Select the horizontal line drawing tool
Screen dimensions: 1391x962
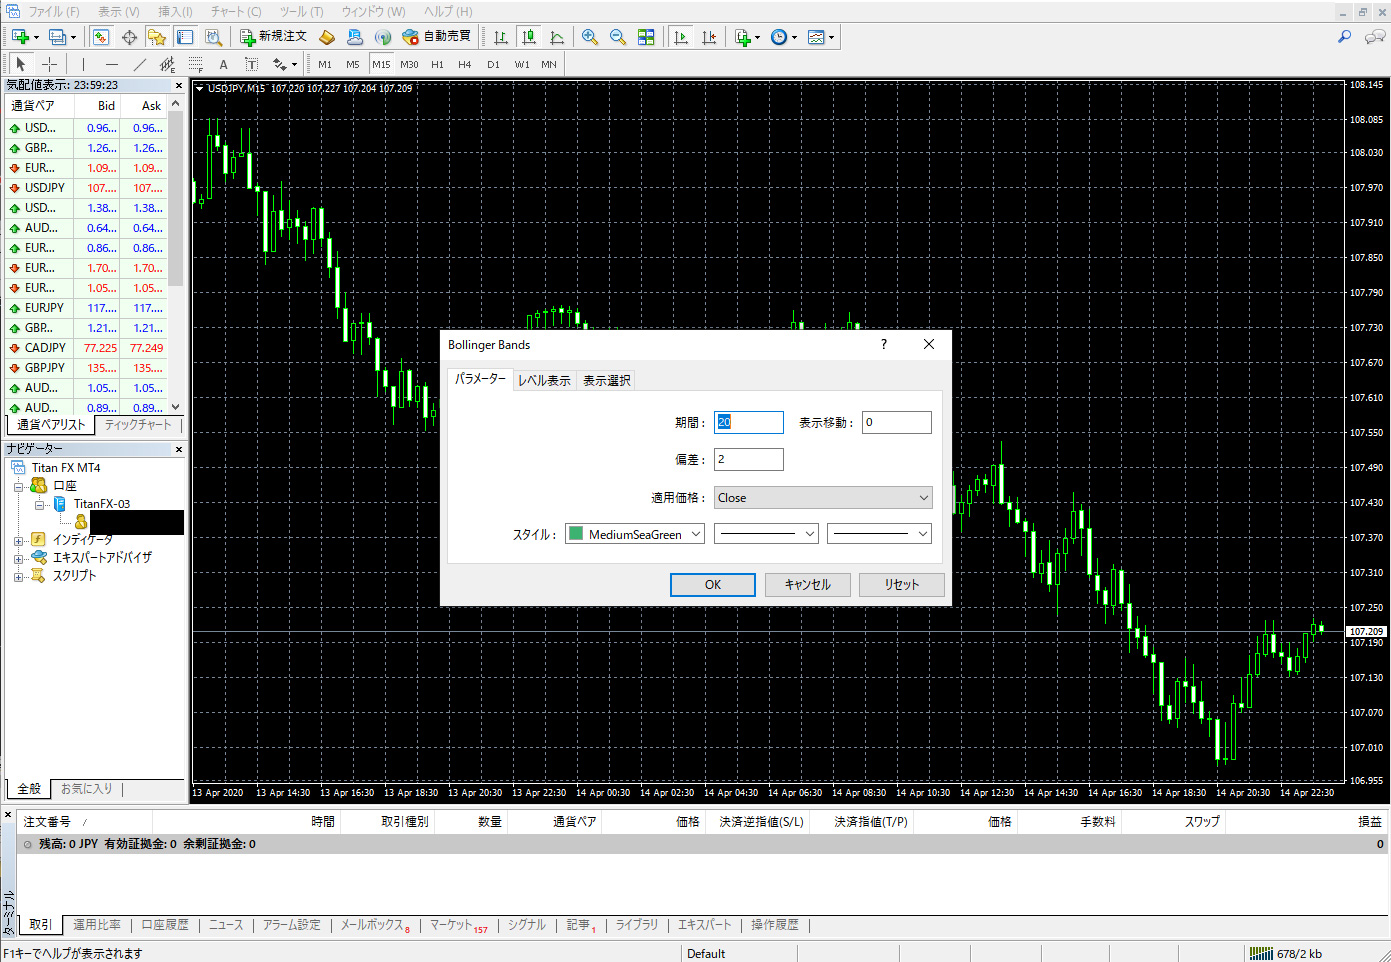(x=112, y=64)
